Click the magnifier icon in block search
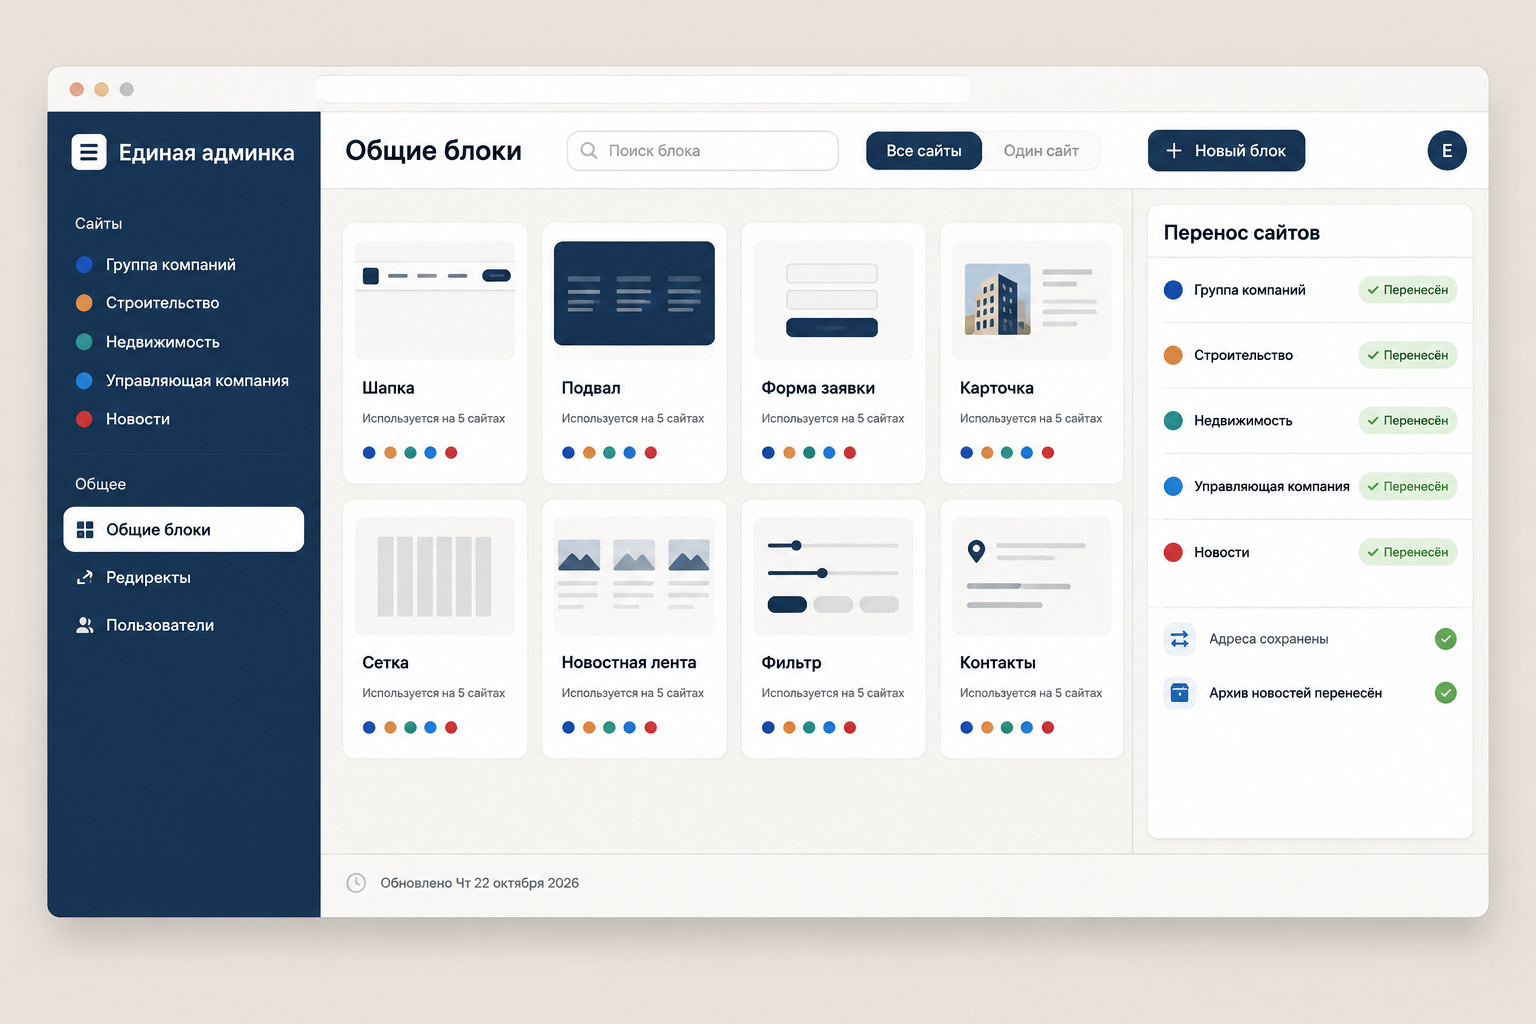 (x=589, y=150)
